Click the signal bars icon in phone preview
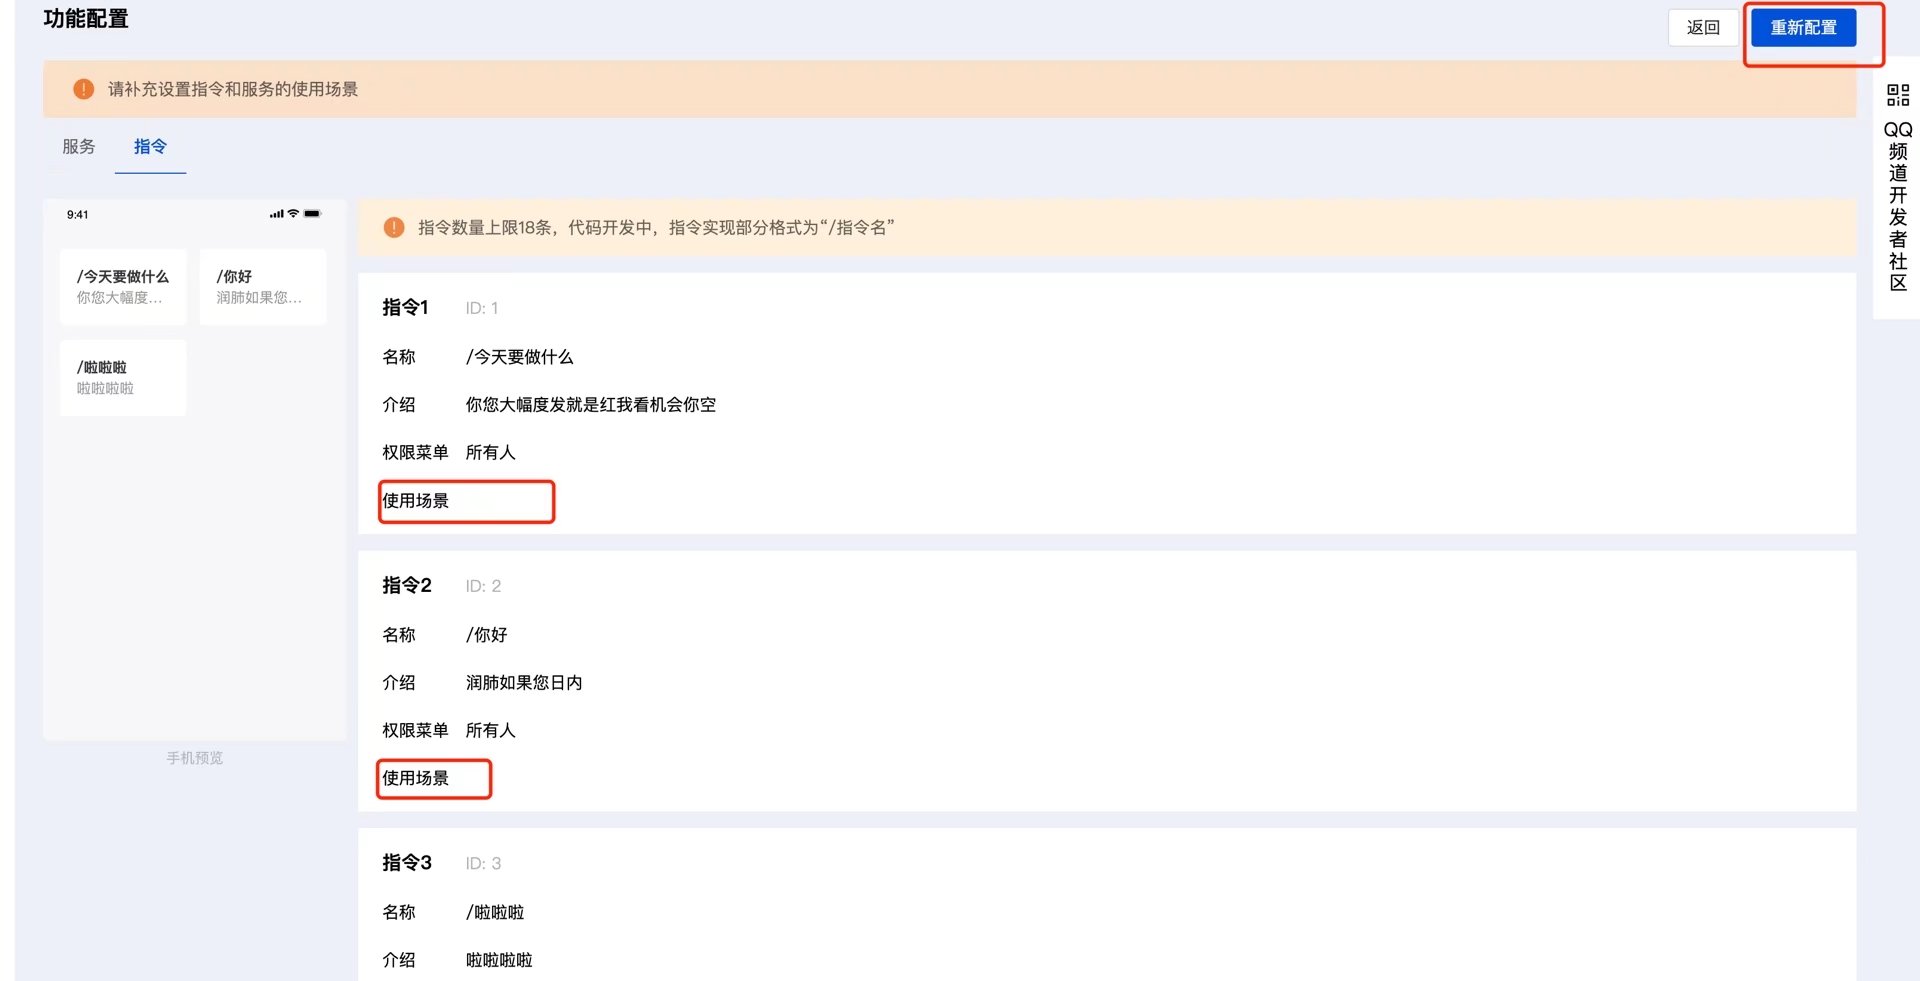Viewport: 1920px width, 981px height. pyautogui.click(x=276, y=214)
